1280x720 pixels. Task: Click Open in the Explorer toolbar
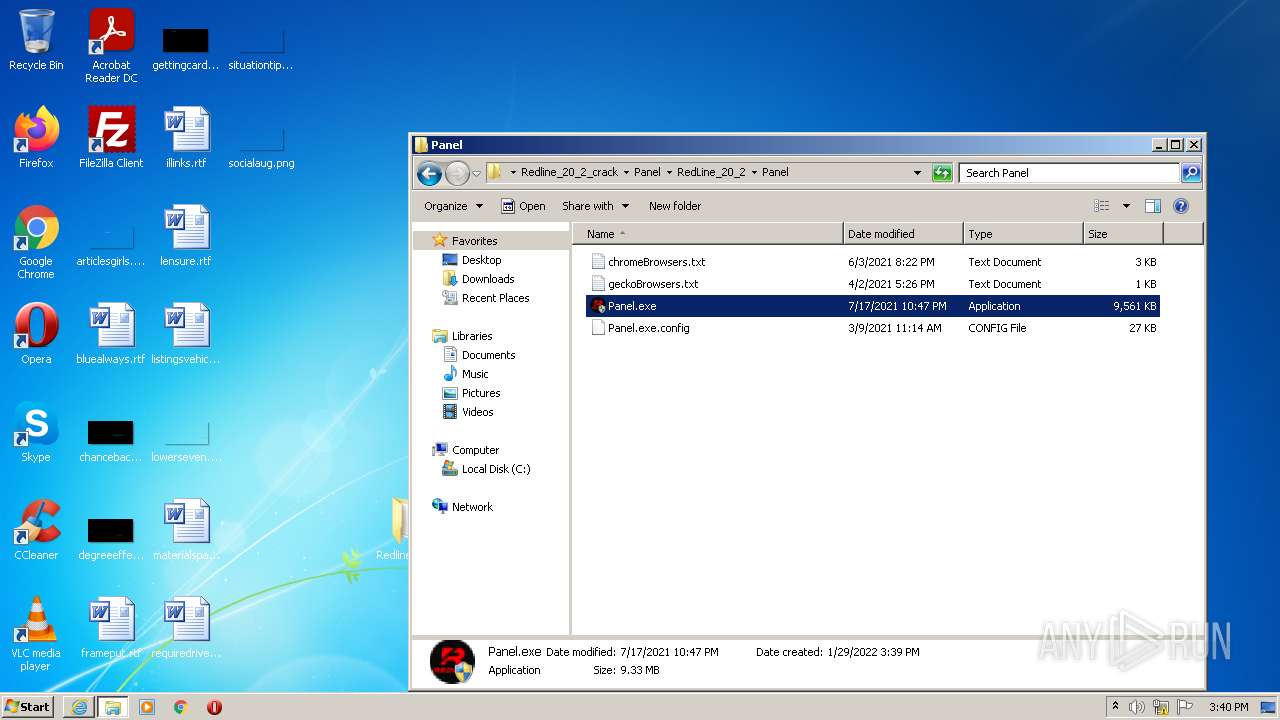click(523, 206)
